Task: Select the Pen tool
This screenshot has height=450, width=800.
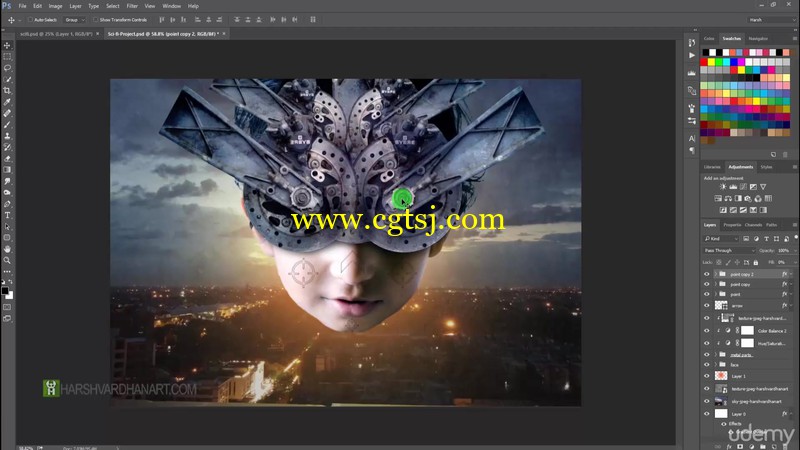Action: pyautogui.click(x=7, y=204)
